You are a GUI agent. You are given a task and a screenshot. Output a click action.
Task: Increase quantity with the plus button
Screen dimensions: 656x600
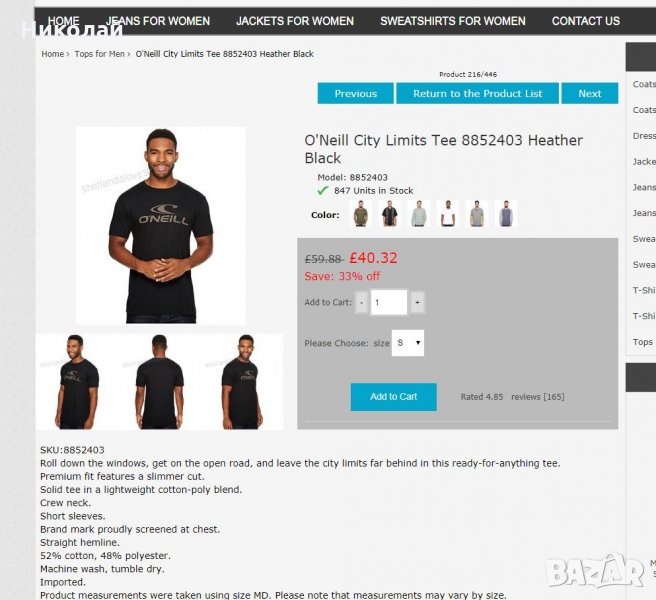[x=417, y=302]
